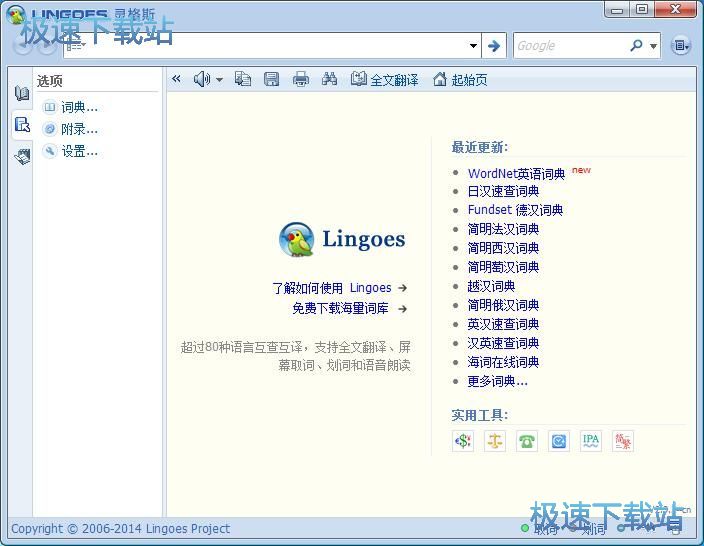
Task: Open 汉英速查词典 link
Action: coord(503,343)
